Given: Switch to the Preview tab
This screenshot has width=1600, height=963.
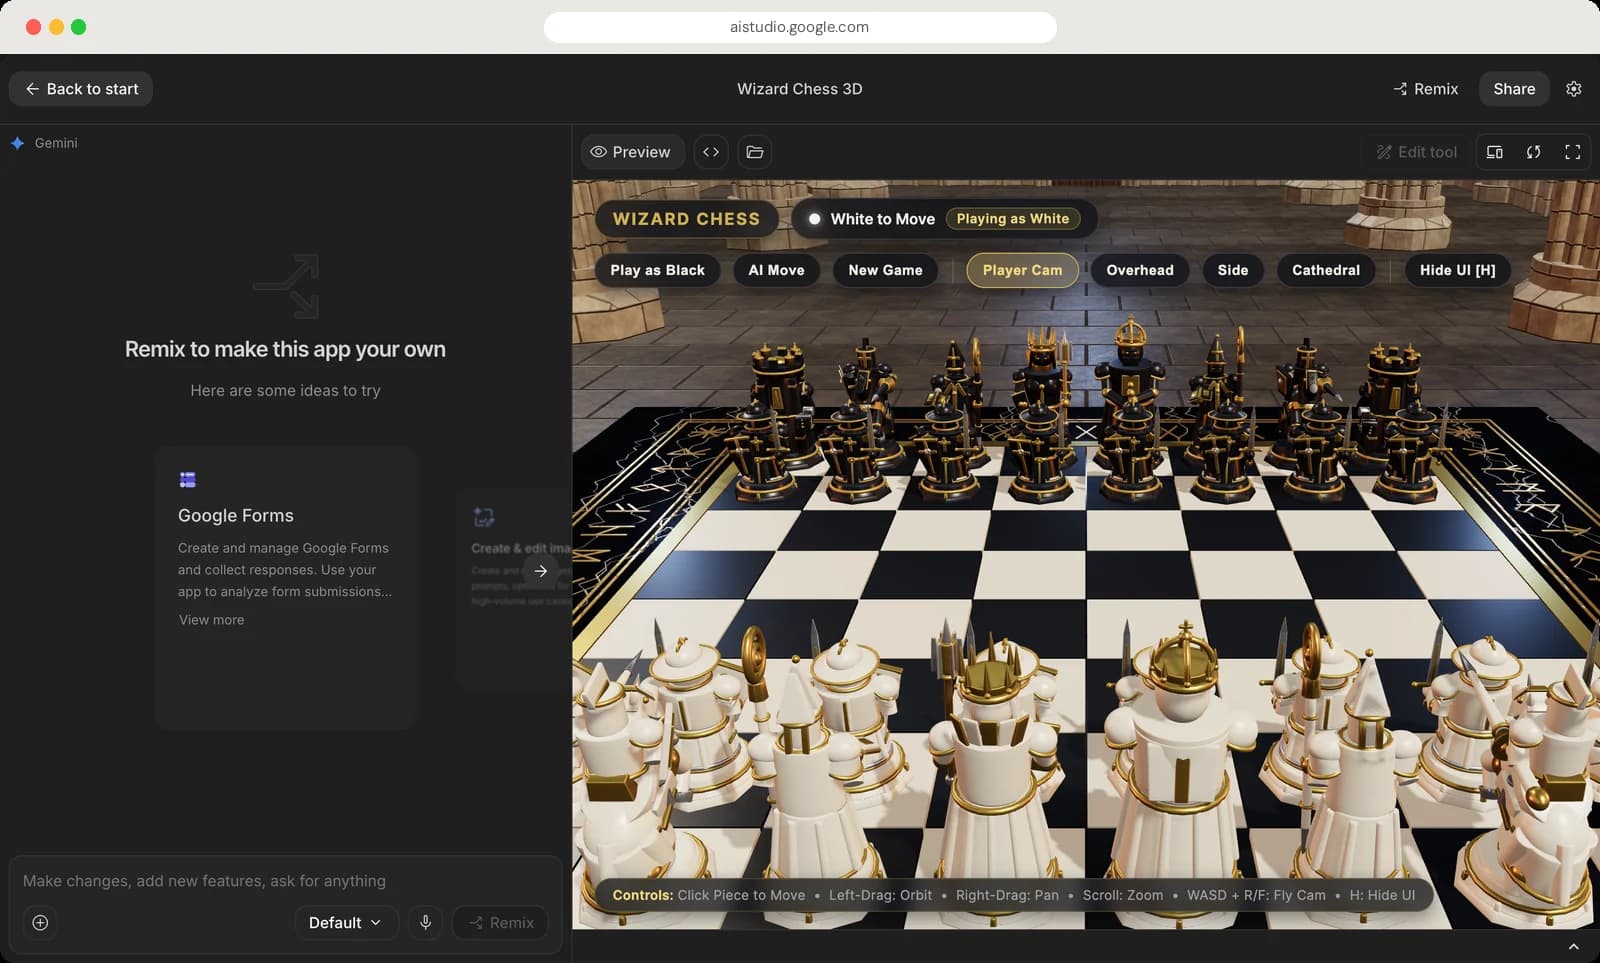Looking at the screenshot, I should (631, 152).
